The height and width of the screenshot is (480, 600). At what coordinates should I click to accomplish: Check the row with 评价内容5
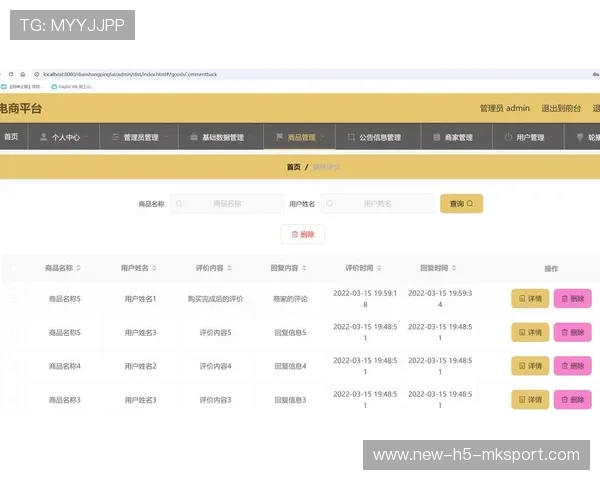[x=14, y=332]
